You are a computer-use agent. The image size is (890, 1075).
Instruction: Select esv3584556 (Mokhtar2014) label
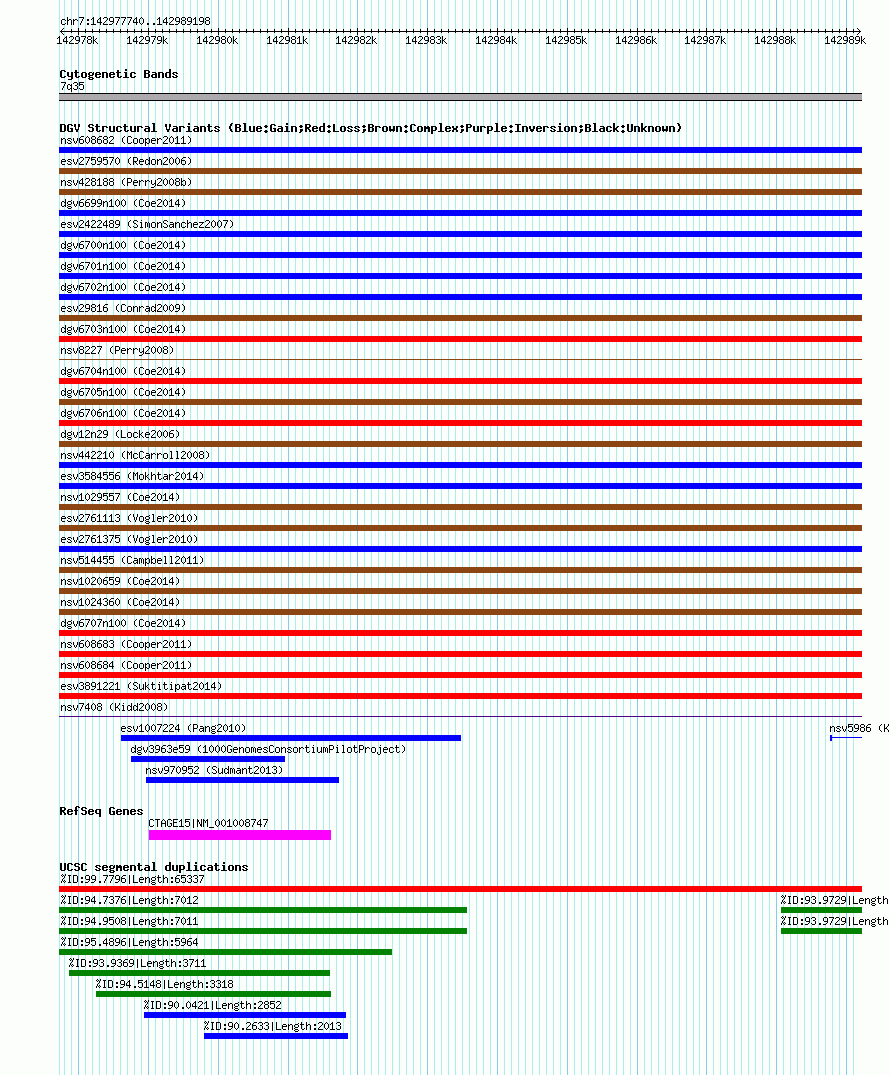[x=132, y=476]
